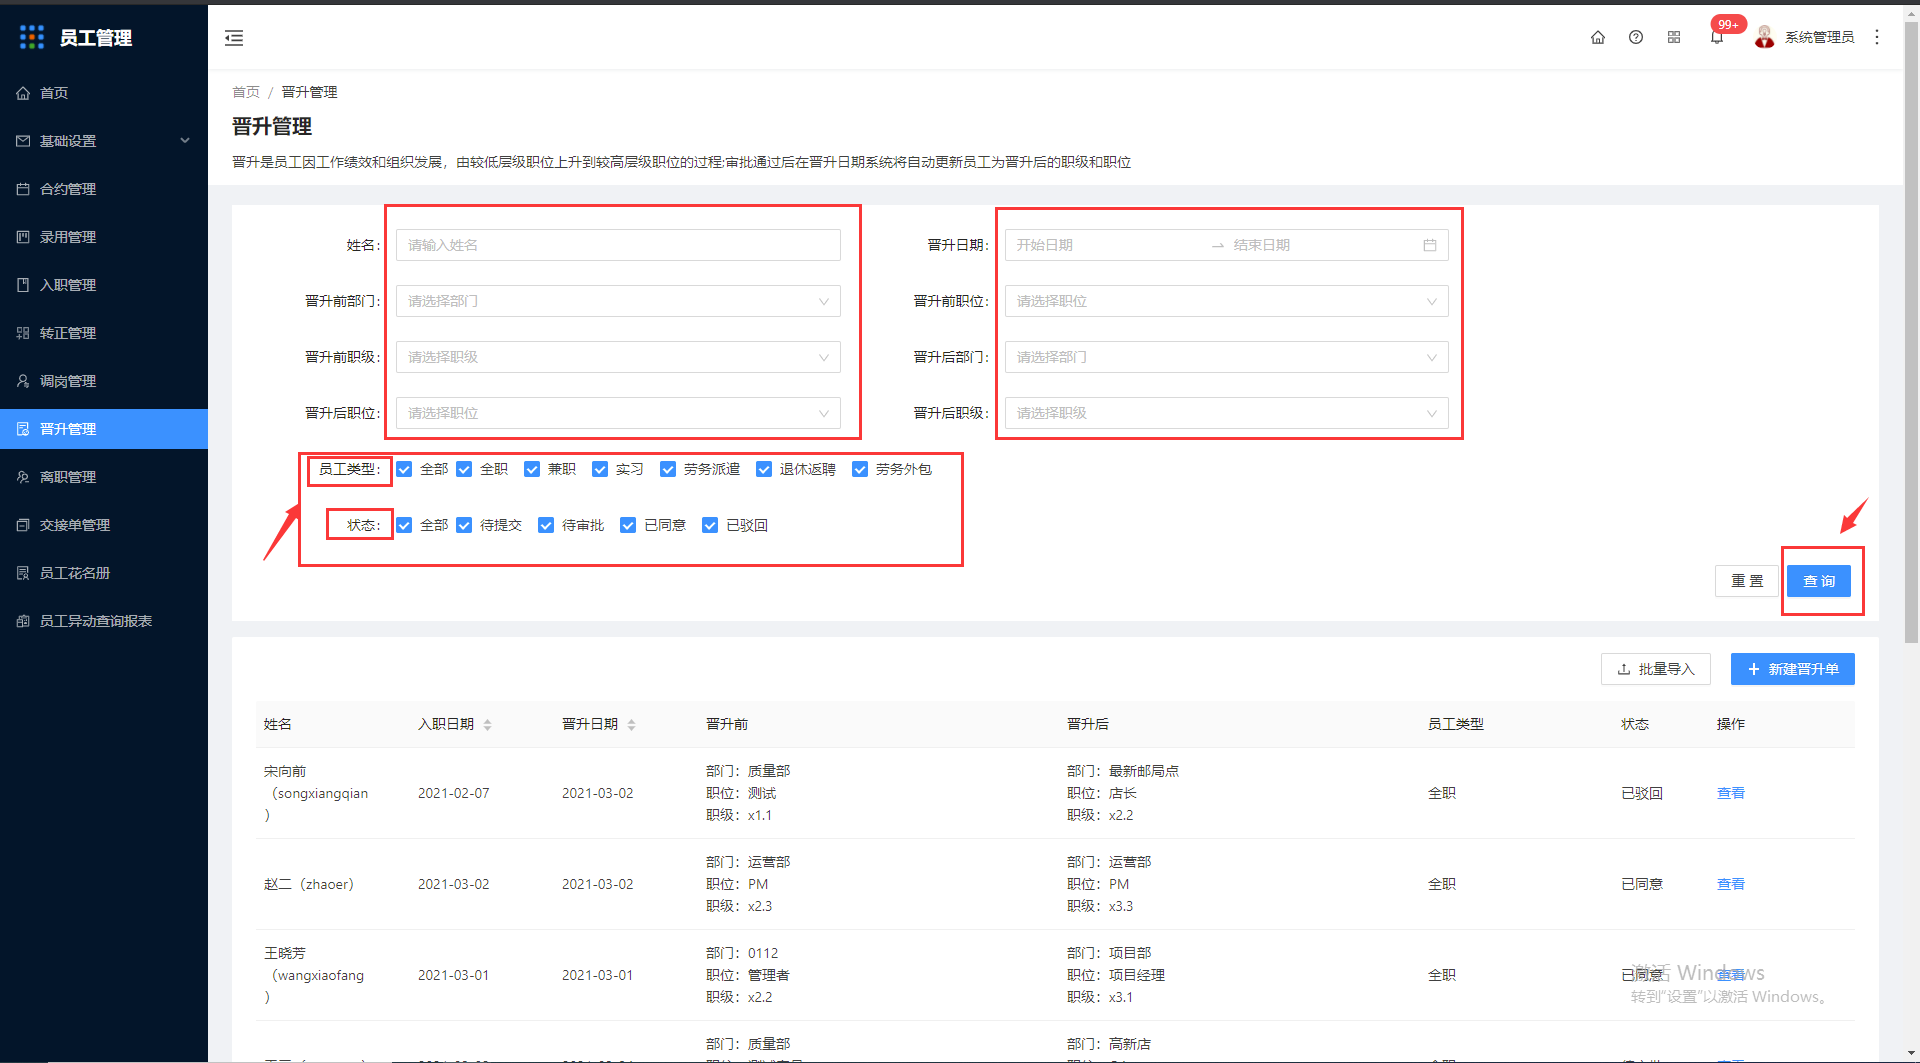Toggle the 劳务派遣 checkbox
The width and height of the screenshot is (1920, 1063).
(x=668, y=469)
